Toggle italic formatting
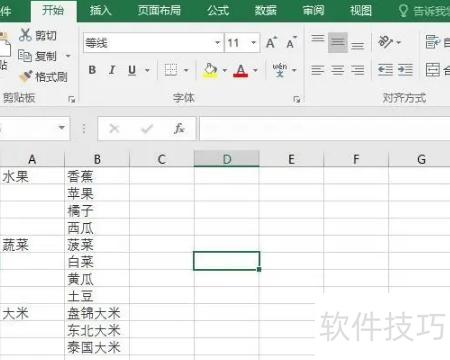The width and height of the screenshot is (450, 360). point(112,70)
